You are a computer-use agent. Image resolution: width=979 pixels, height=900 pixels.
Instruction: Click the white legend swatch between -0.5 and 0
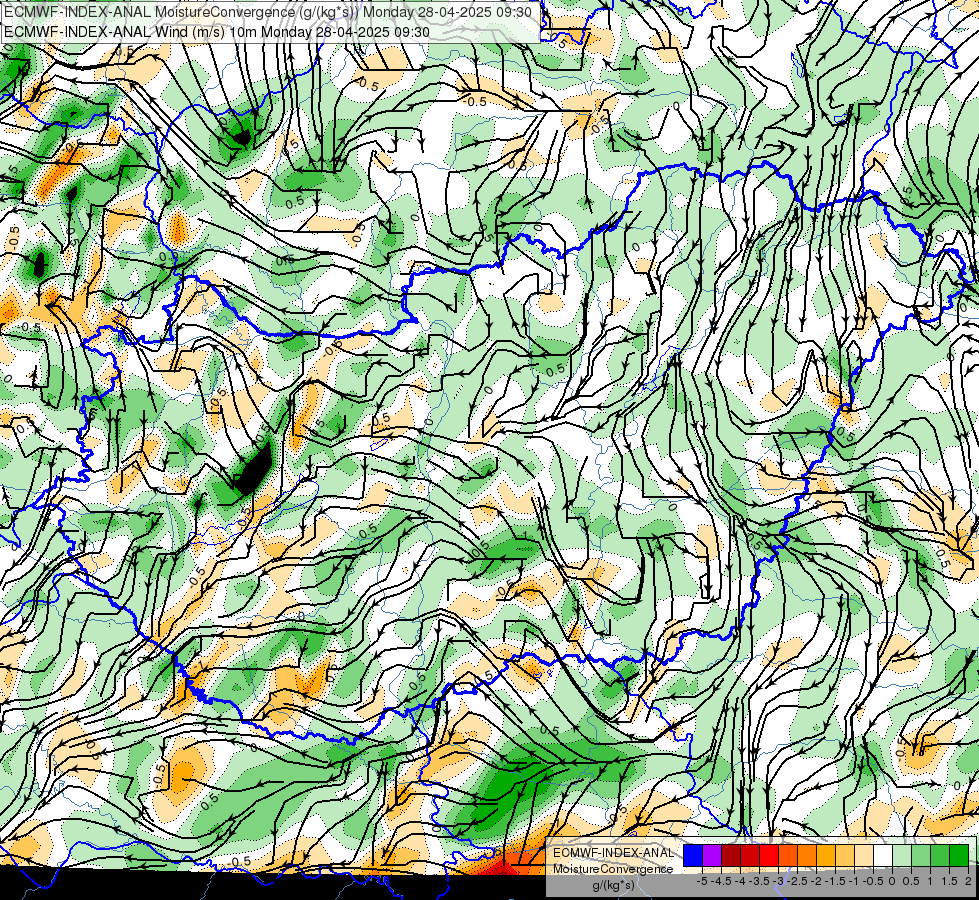[883, 855]
